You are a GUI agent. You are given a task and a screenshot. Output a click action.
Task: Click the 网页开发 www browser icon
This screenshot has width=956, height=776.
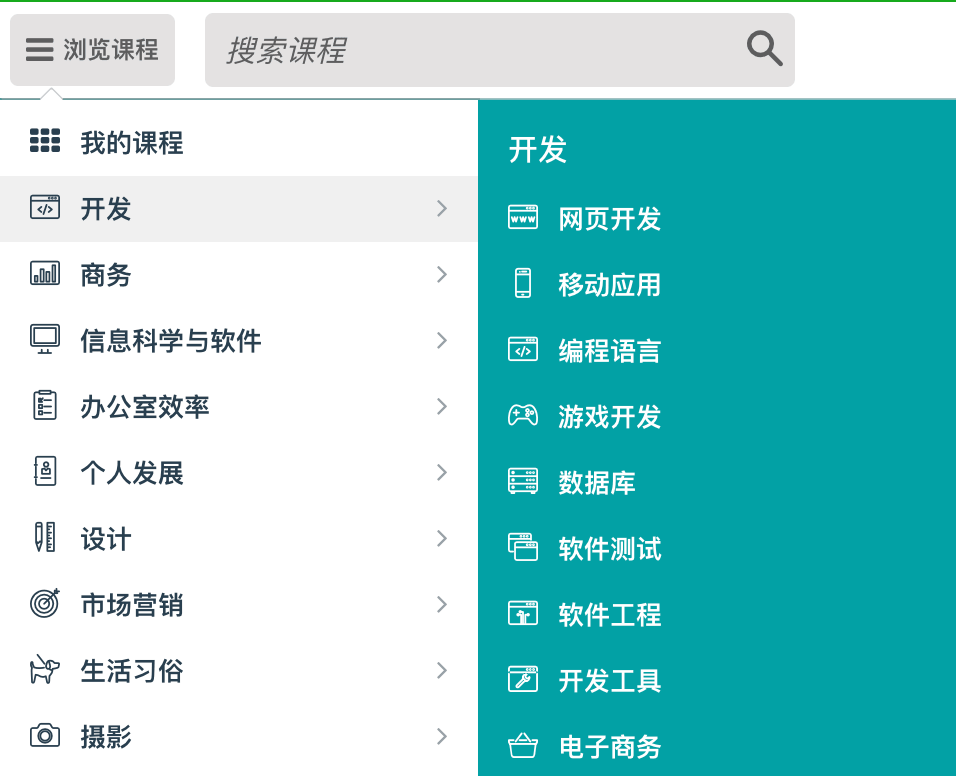(523, 217)
